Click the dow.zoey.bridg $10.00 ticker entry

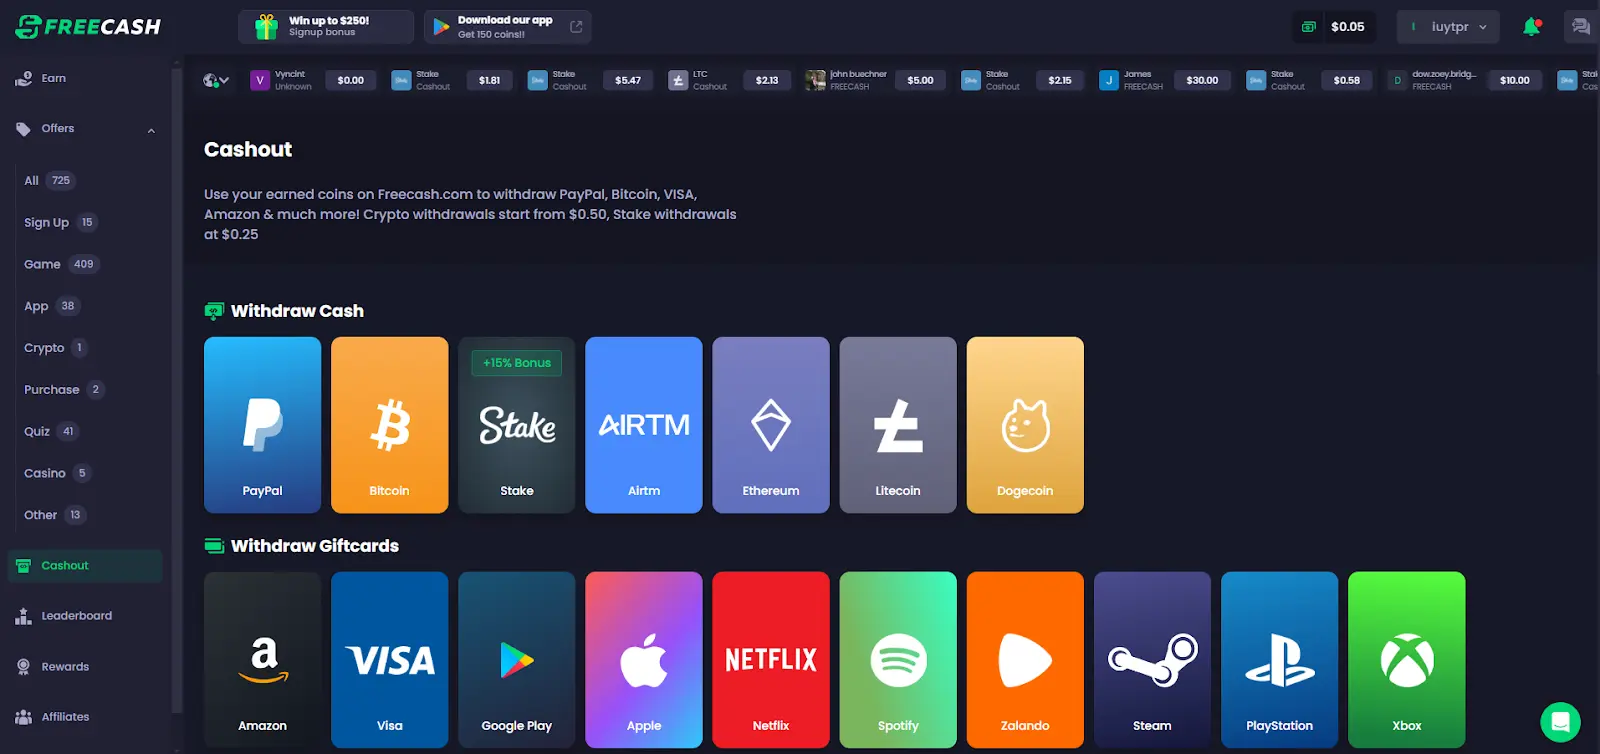1465,80
